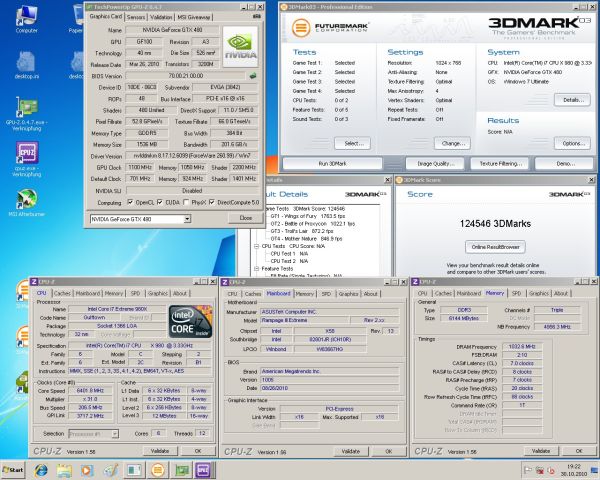
Task: Open the Start menu
Action: point(13,470)
